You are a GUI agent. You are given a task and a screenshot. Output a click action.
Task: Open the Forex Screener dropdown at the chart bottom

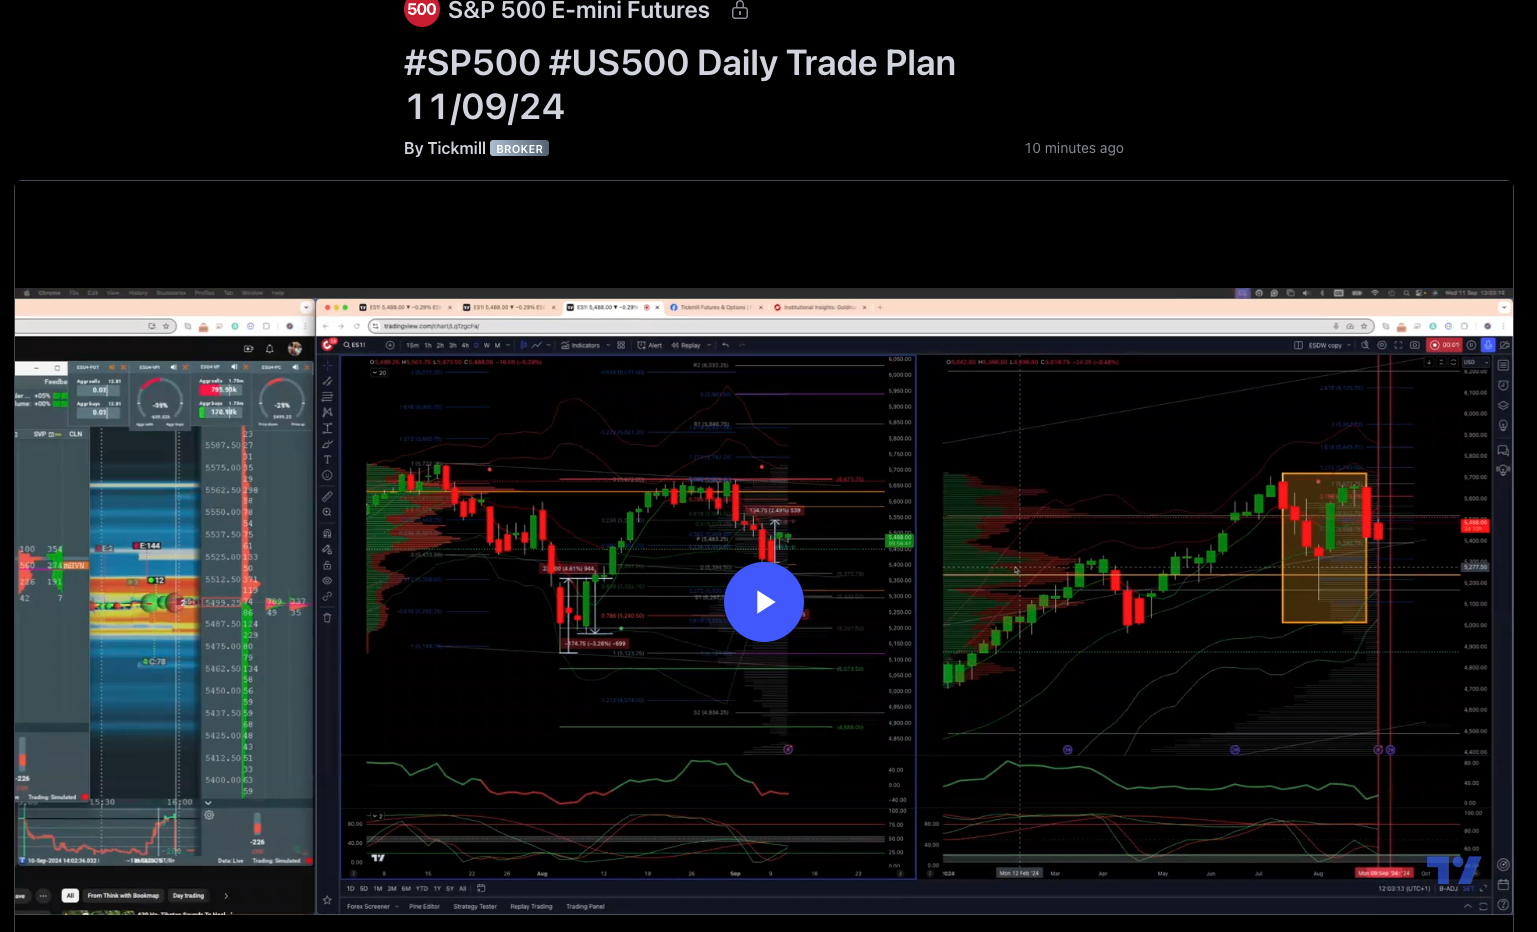tap(372, 906)
